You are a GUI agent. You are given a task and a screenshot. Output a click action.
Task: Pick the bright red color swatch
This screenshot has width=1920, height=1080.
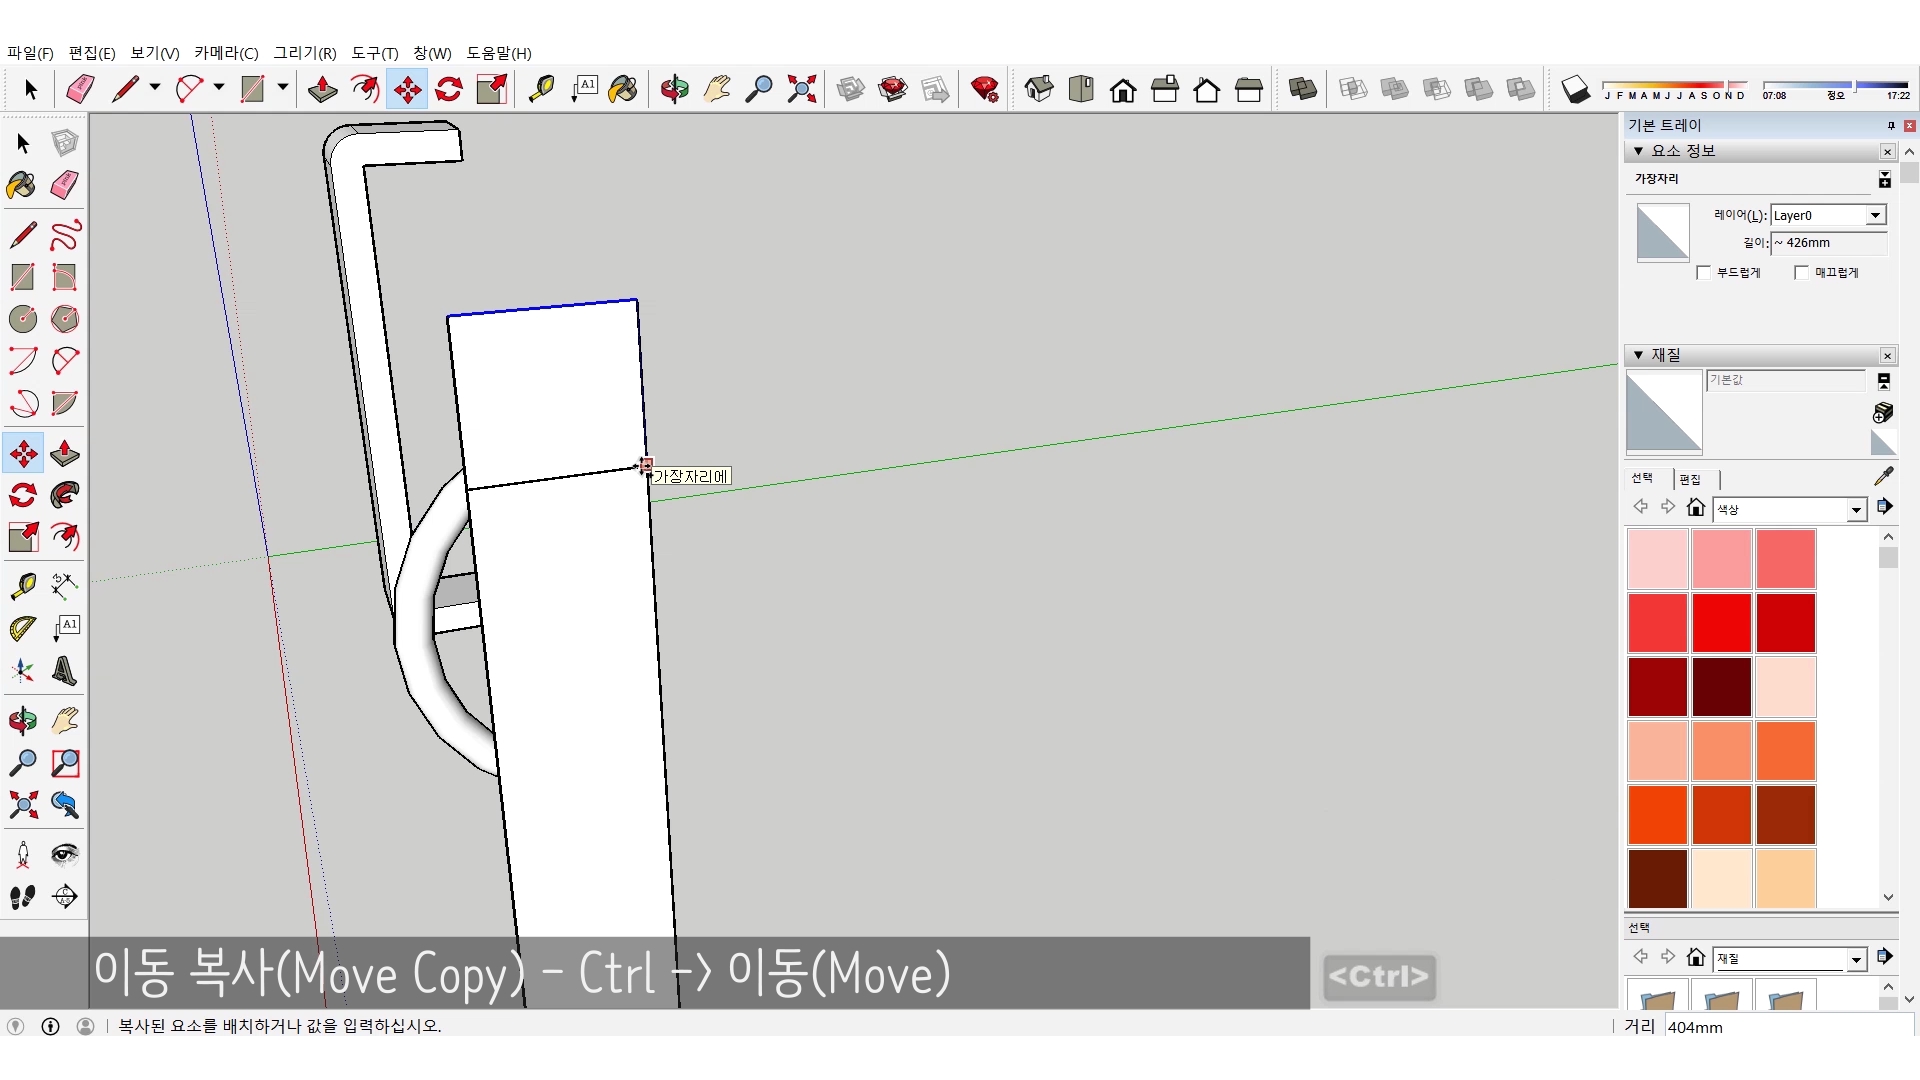(1721, 622)
